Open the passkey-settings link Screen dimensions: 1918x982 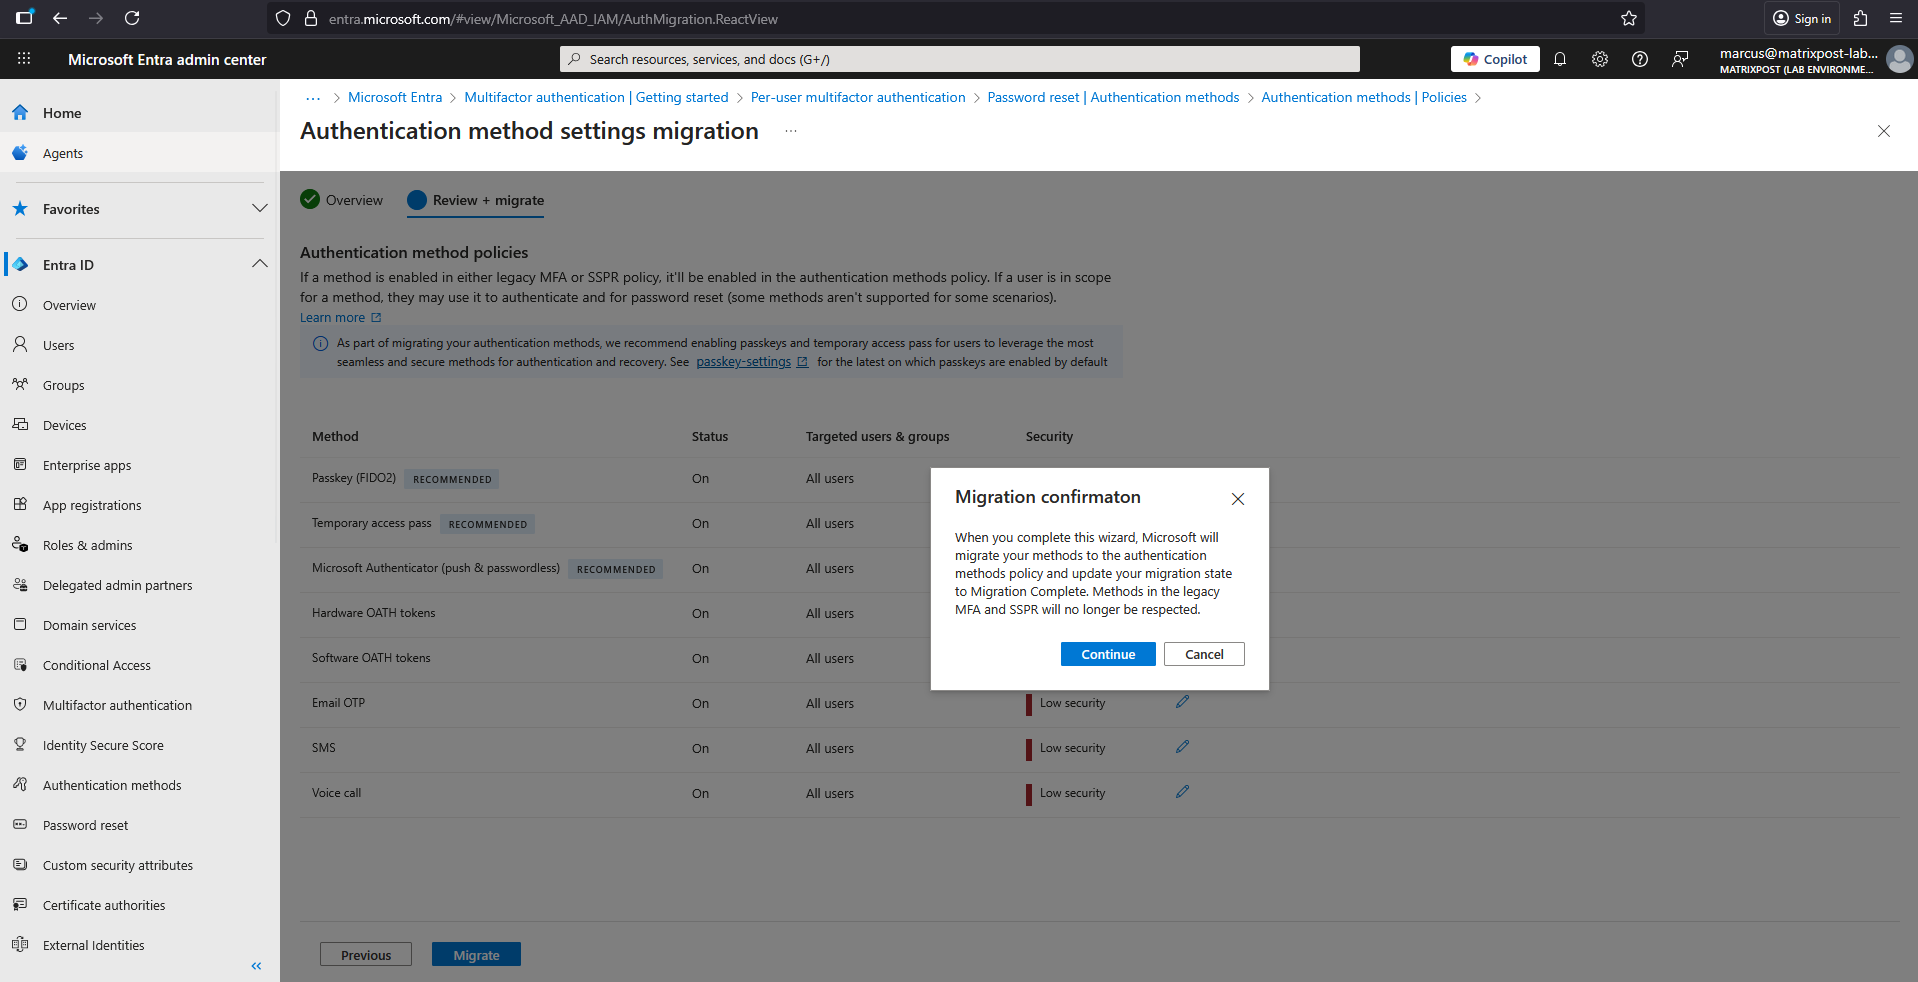click(x=752, y=362)
